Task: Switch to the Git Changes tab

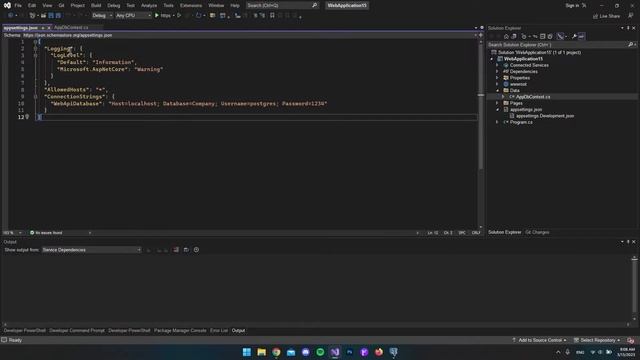Action: coord(537,232)
